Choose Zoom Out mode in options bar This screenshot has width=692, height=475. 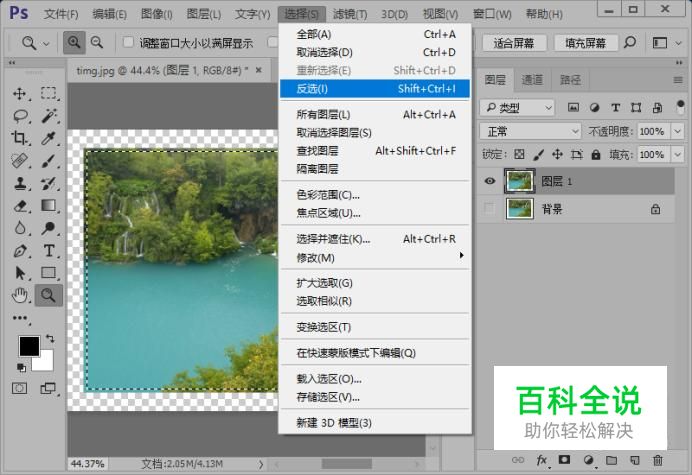97,43
